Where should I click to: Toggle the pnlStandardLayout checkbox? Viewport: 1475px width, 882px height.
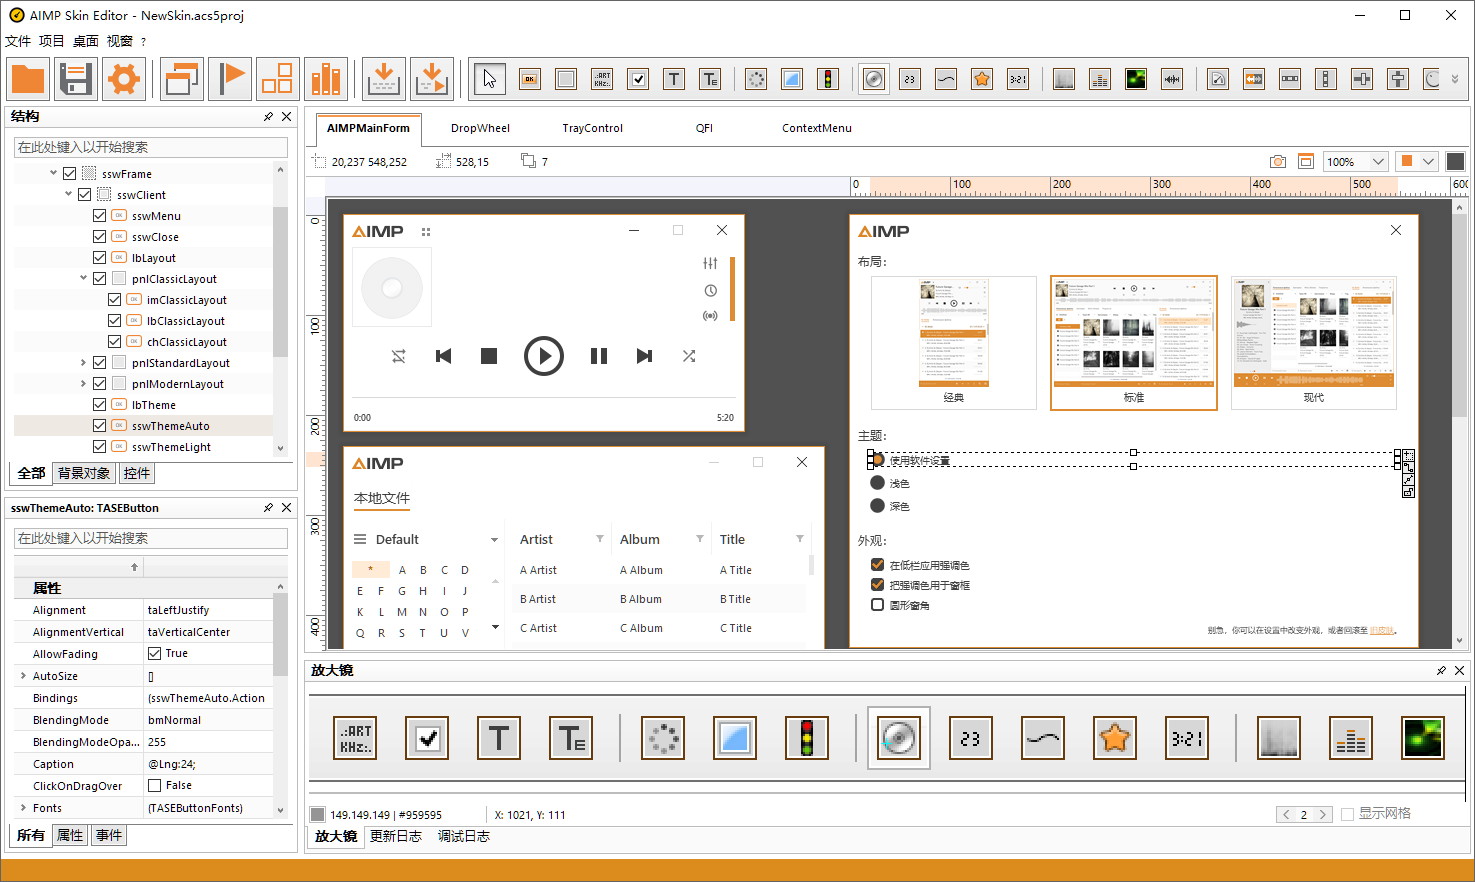click(x=99, y=362)
